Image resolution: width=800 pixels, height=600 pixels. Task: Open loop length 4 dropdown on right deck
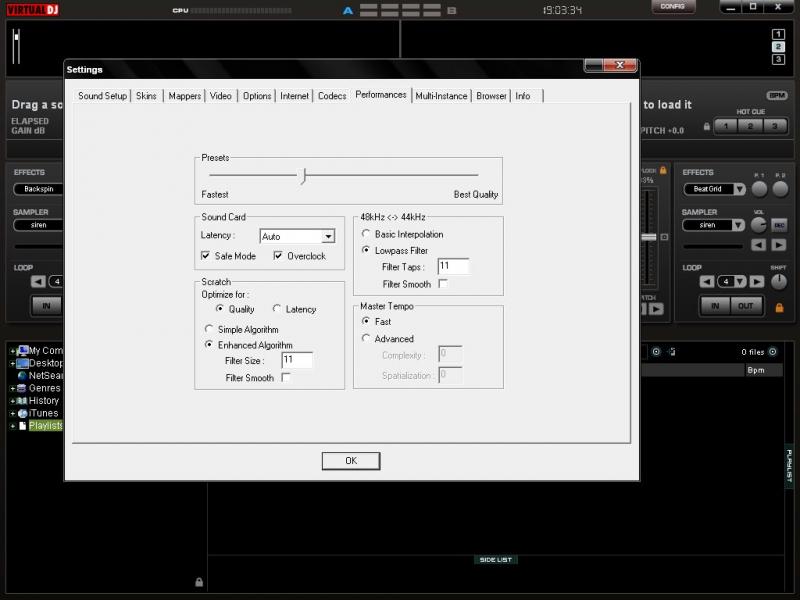[x=740, y=282]
